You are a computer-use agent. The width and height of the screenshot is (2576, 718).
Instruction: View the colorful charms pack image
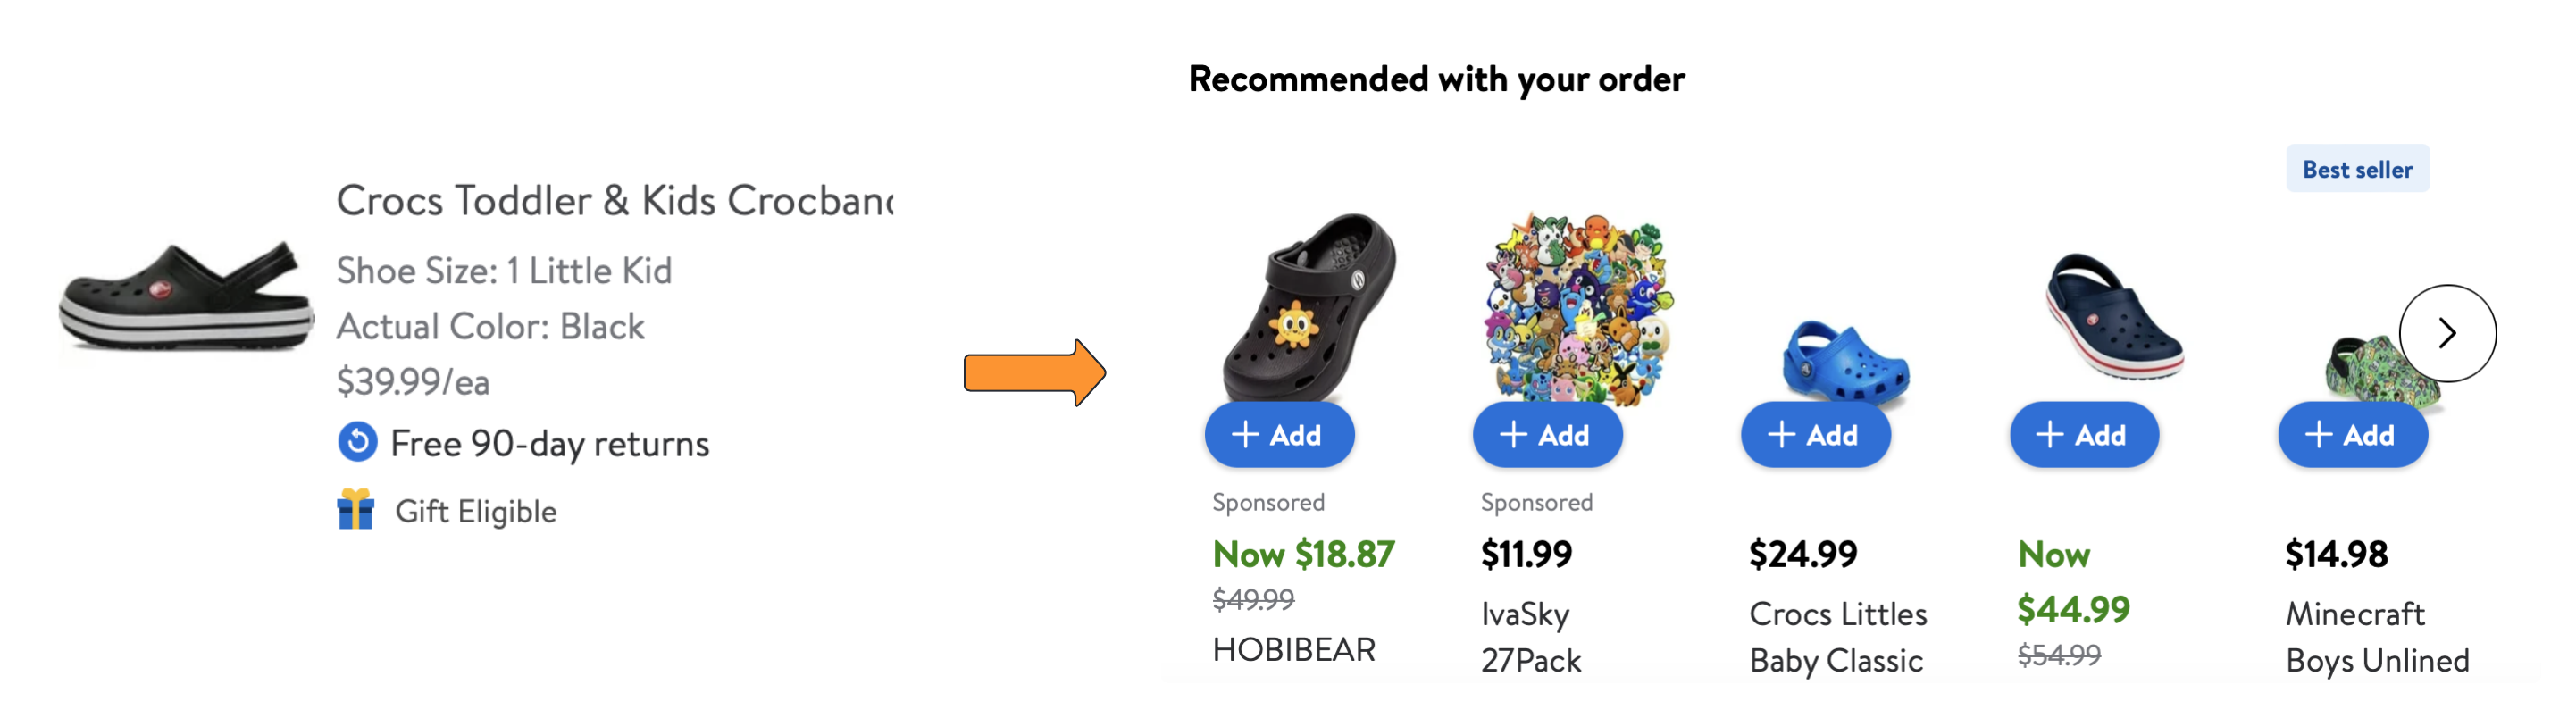pos(1577,306)
